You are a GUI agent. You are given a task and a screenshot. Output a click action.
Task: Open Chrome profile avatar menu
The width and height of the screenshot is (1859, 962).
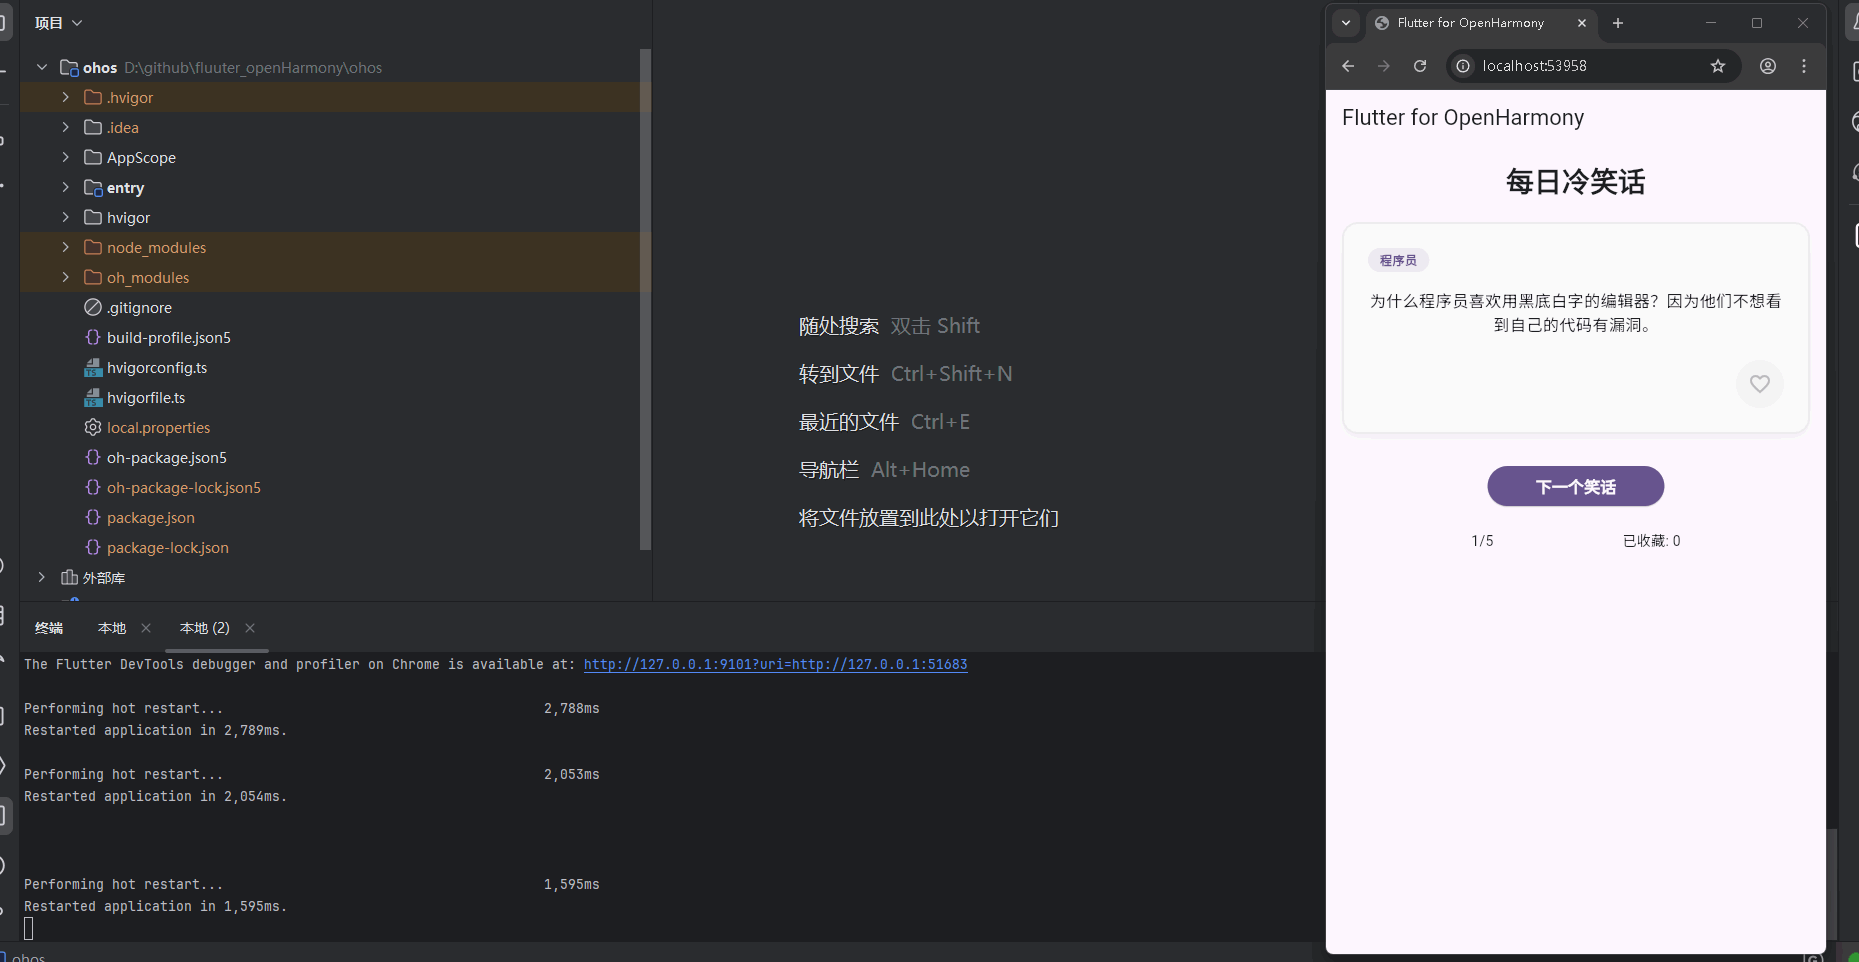click(x=1768, y=66)
